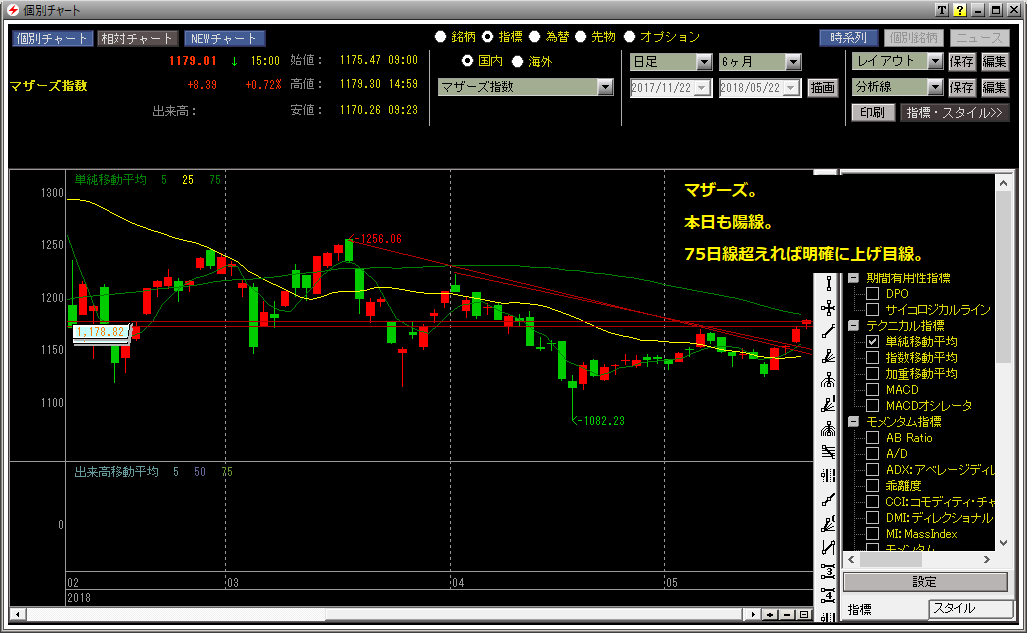Select the 為替 radio button
Screen dimensions: 1027x633
(x=535, y=37)
